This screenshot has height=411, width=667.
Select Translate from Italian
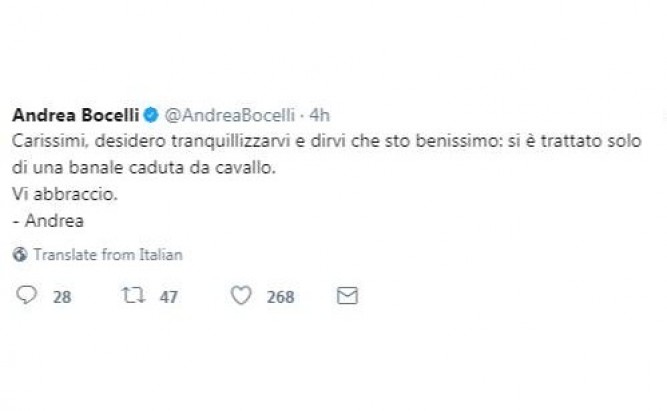click(x=107, y=255)
